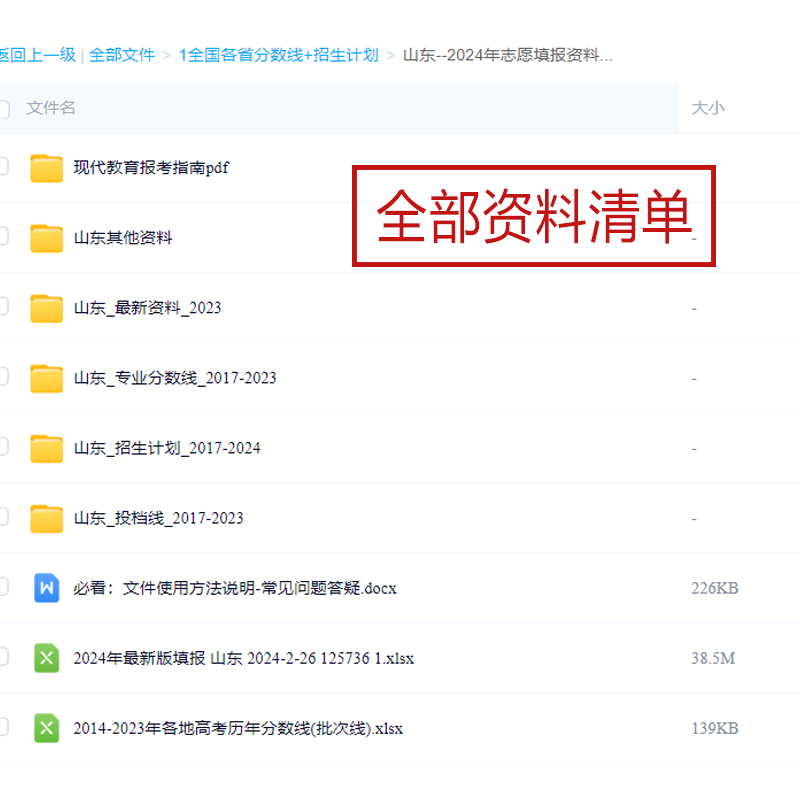Screen dimensions: 800x800
Task: Check the box for 山东_专业分数线_2017-2023
Action: click(3, 376)
